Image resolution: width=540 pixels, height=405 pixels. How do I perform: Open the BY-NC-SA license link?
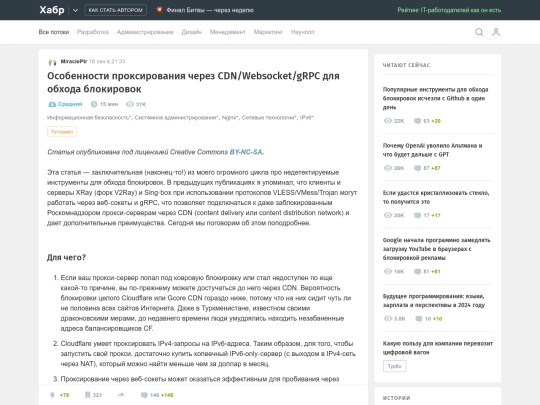246,152
